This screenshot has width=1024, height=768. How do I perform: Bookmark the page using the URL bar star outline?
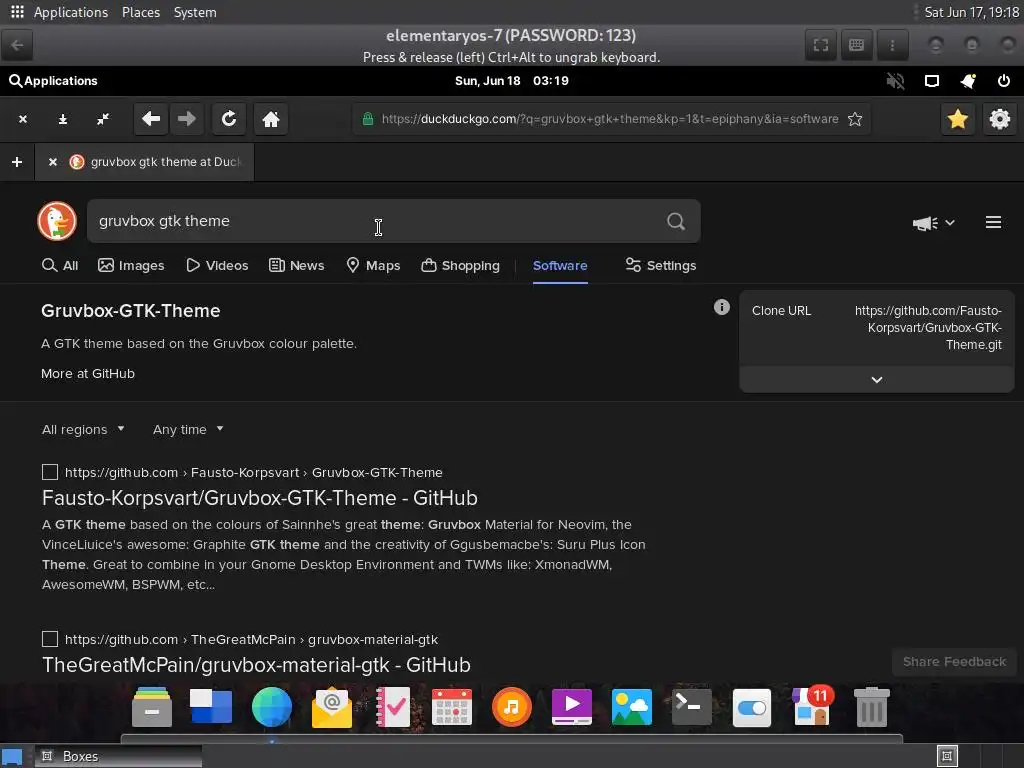pyautogui.click(x=855, y=119)
